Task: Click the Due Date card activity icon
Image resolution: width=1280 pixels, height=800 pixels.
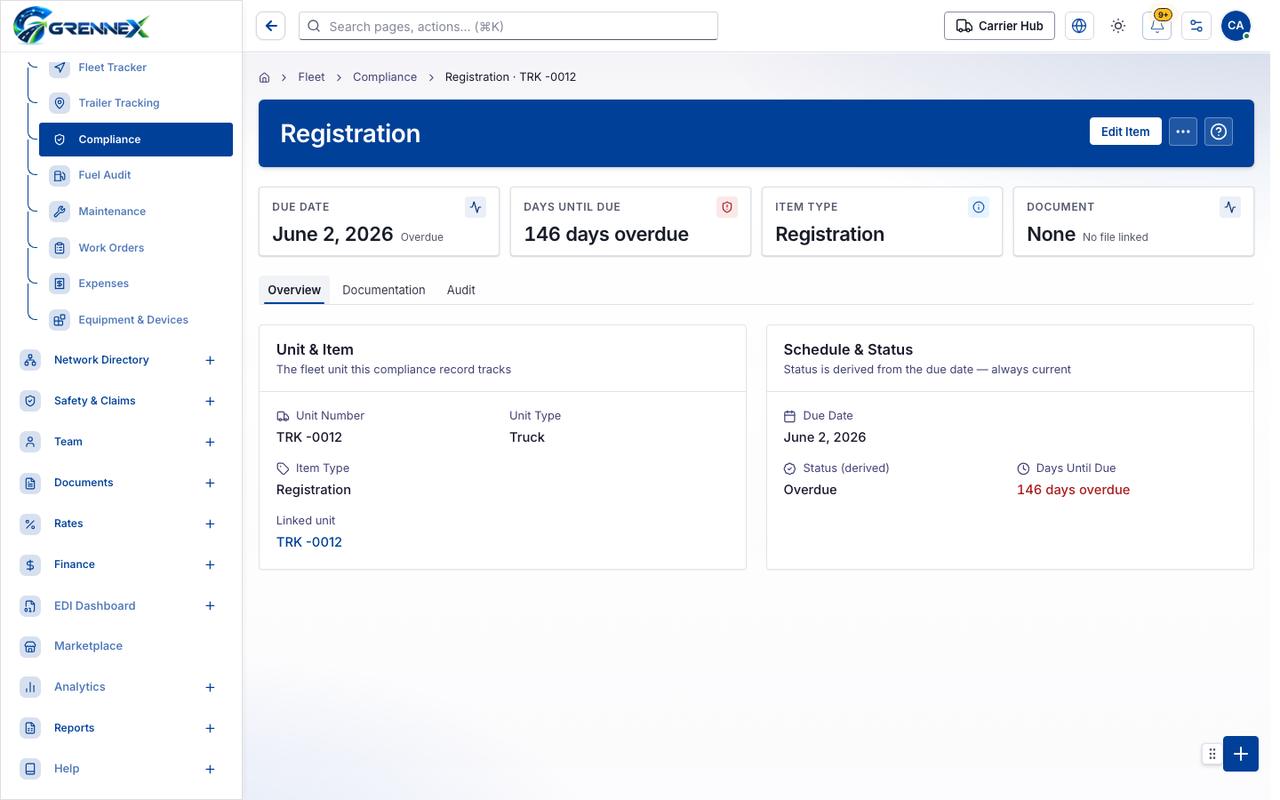Action: click(476, 207)
